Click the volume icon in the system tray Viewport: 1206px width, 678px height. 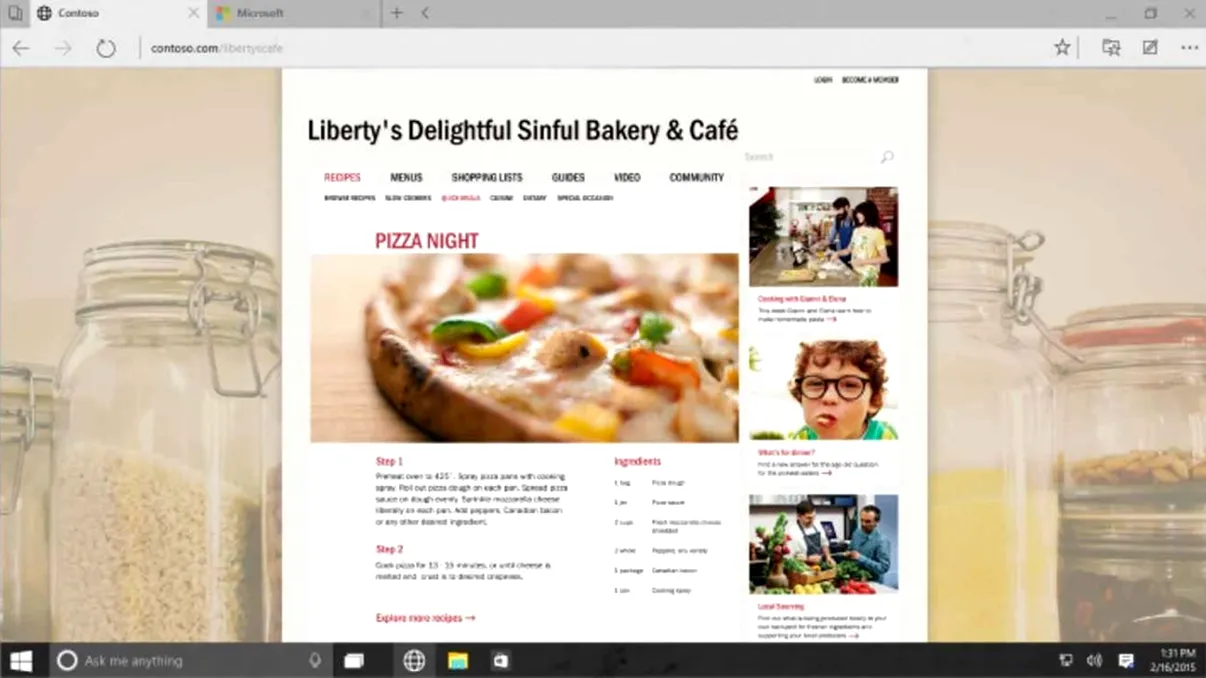pyautogui.click(x=1095, y=661)
